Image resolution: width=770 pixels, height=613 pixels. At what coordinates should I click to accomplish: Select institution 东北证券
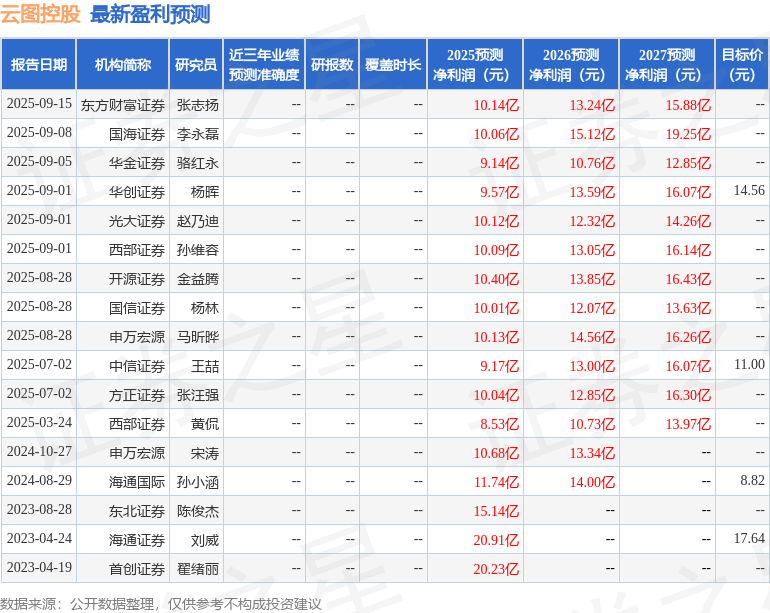click(137, 511)
